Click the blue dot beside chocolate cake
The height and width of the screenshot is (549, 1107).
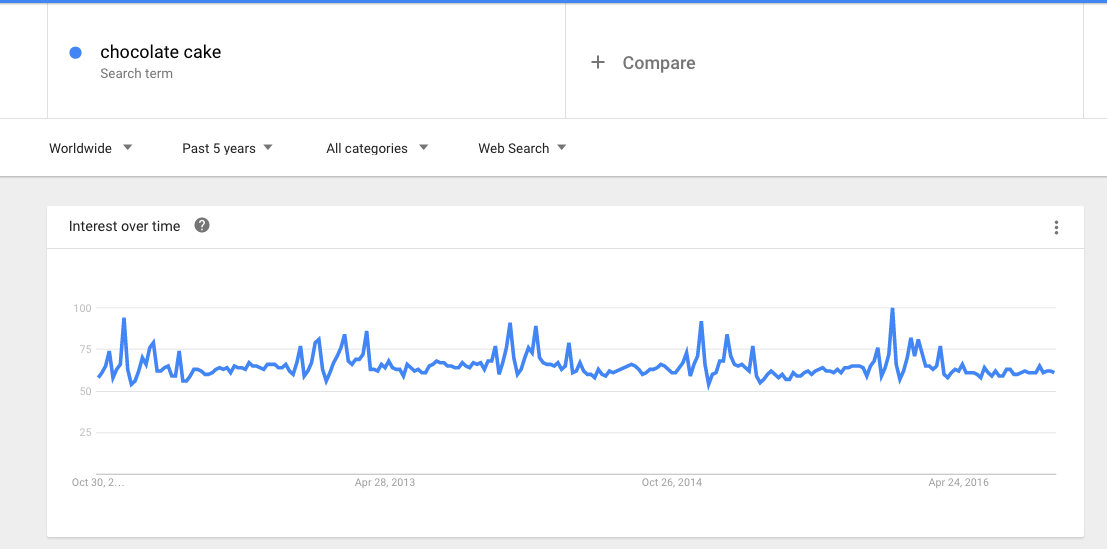tap(76, 53)
